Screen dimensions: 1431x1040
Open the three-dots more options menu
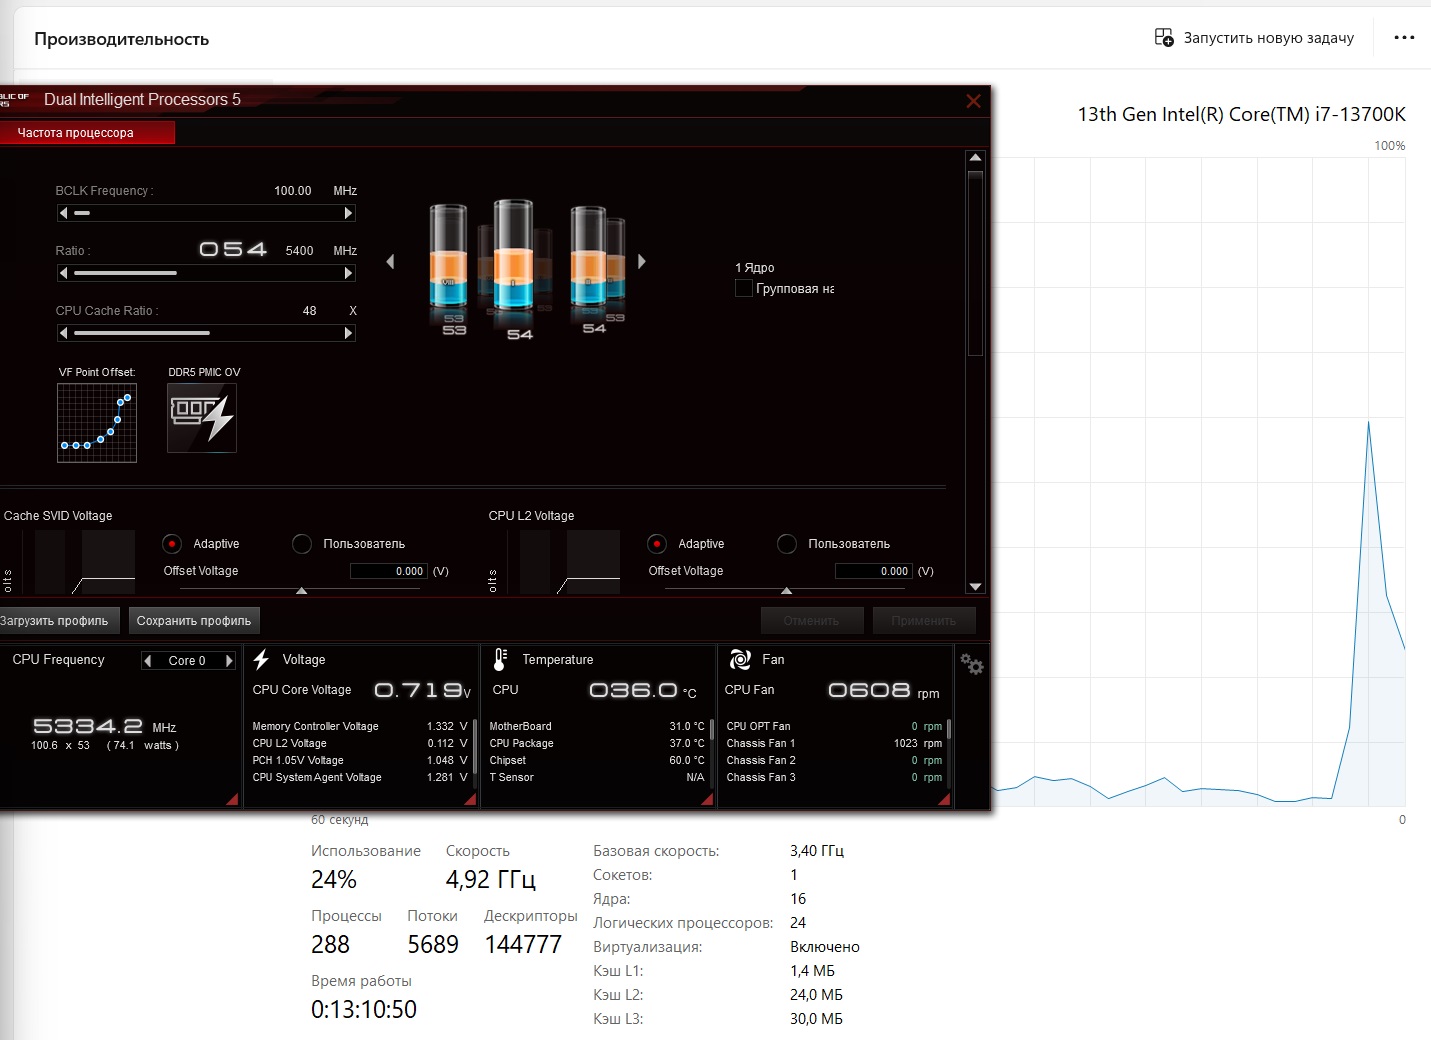pos(1404,38)
